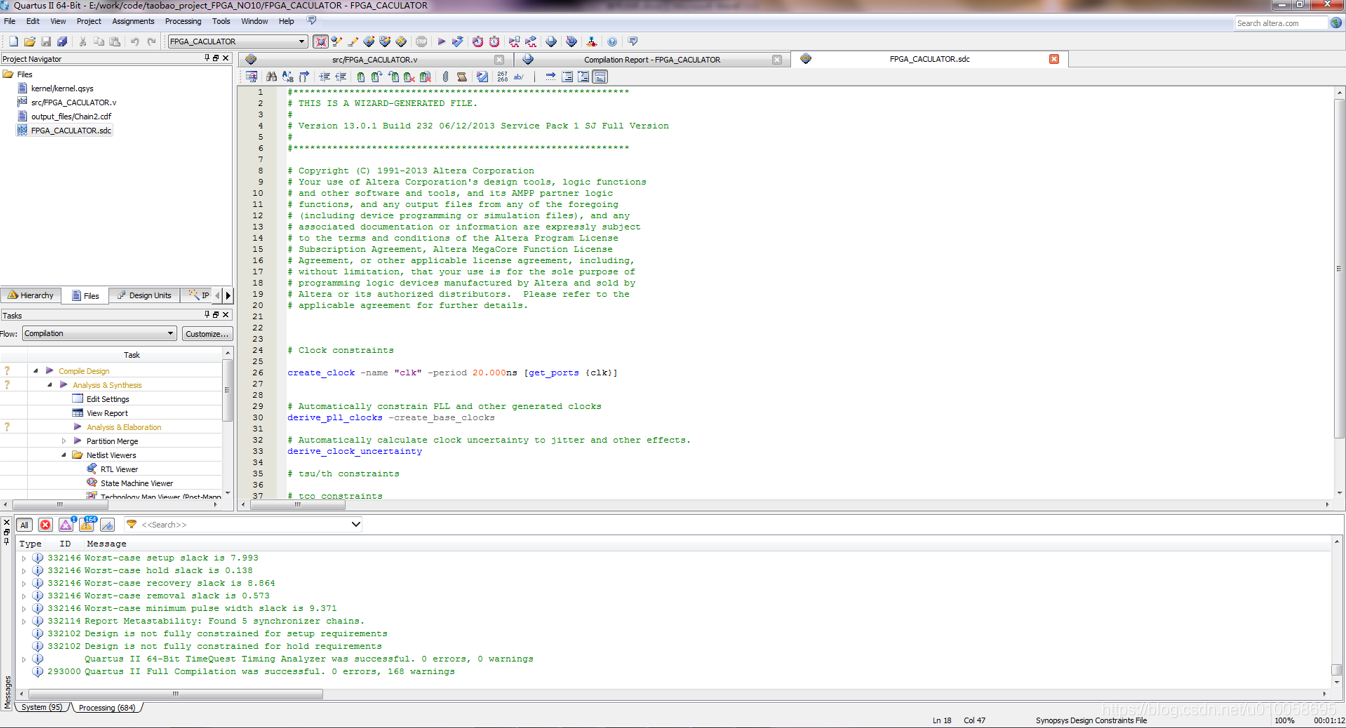Expand the Partition Merge task
The width and height of the screenshot is (1346, 728).
pos(64,441)
